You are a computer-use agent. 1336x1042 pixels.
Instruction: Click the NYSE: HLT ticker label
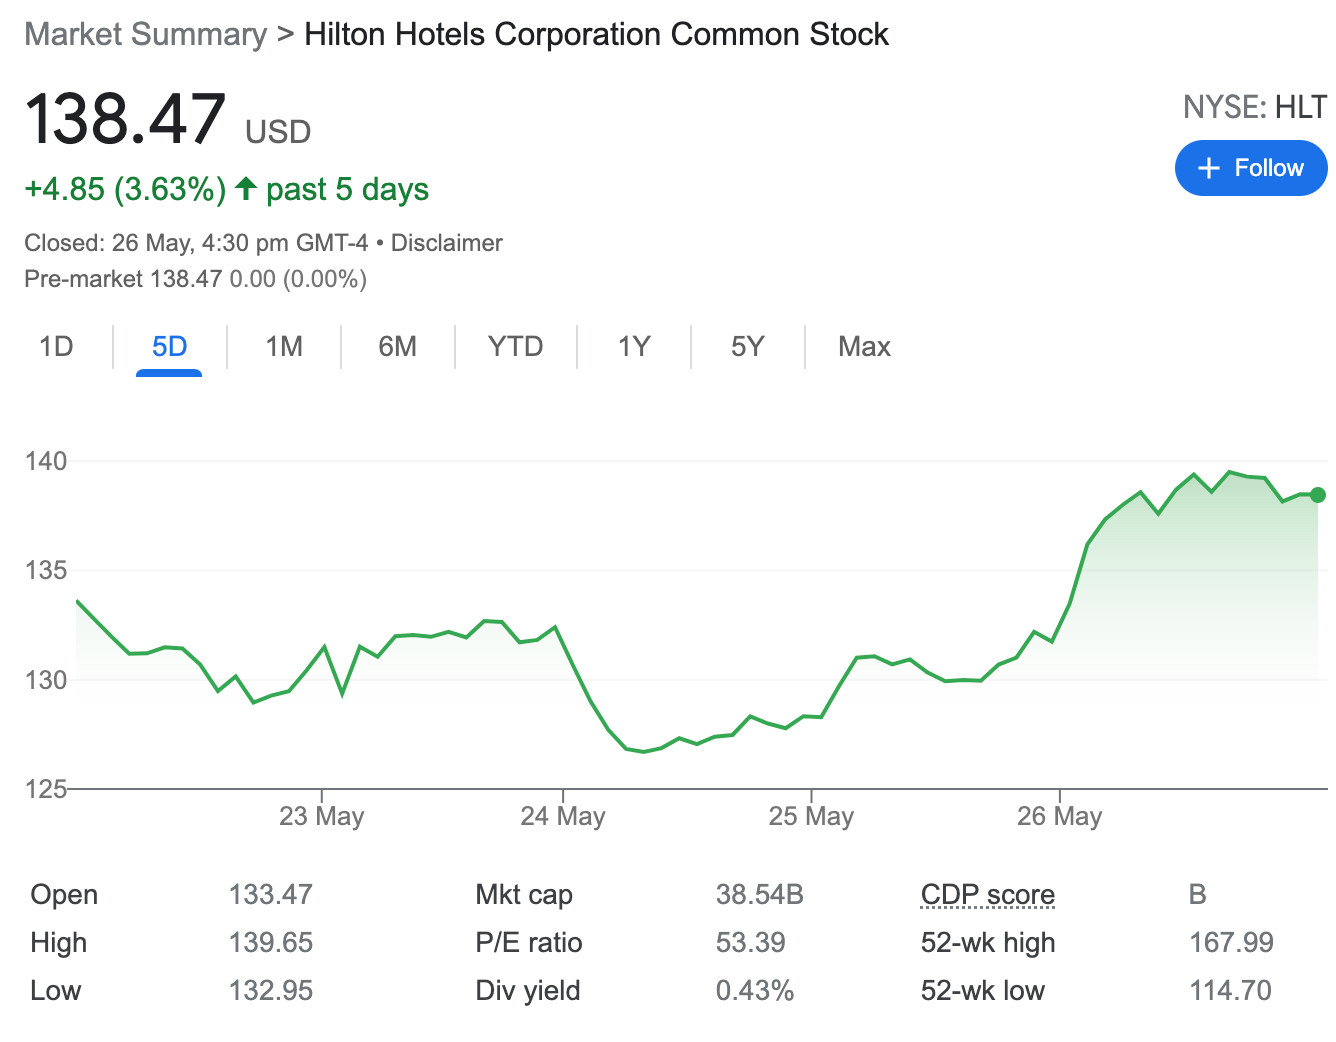(1255, 107)
